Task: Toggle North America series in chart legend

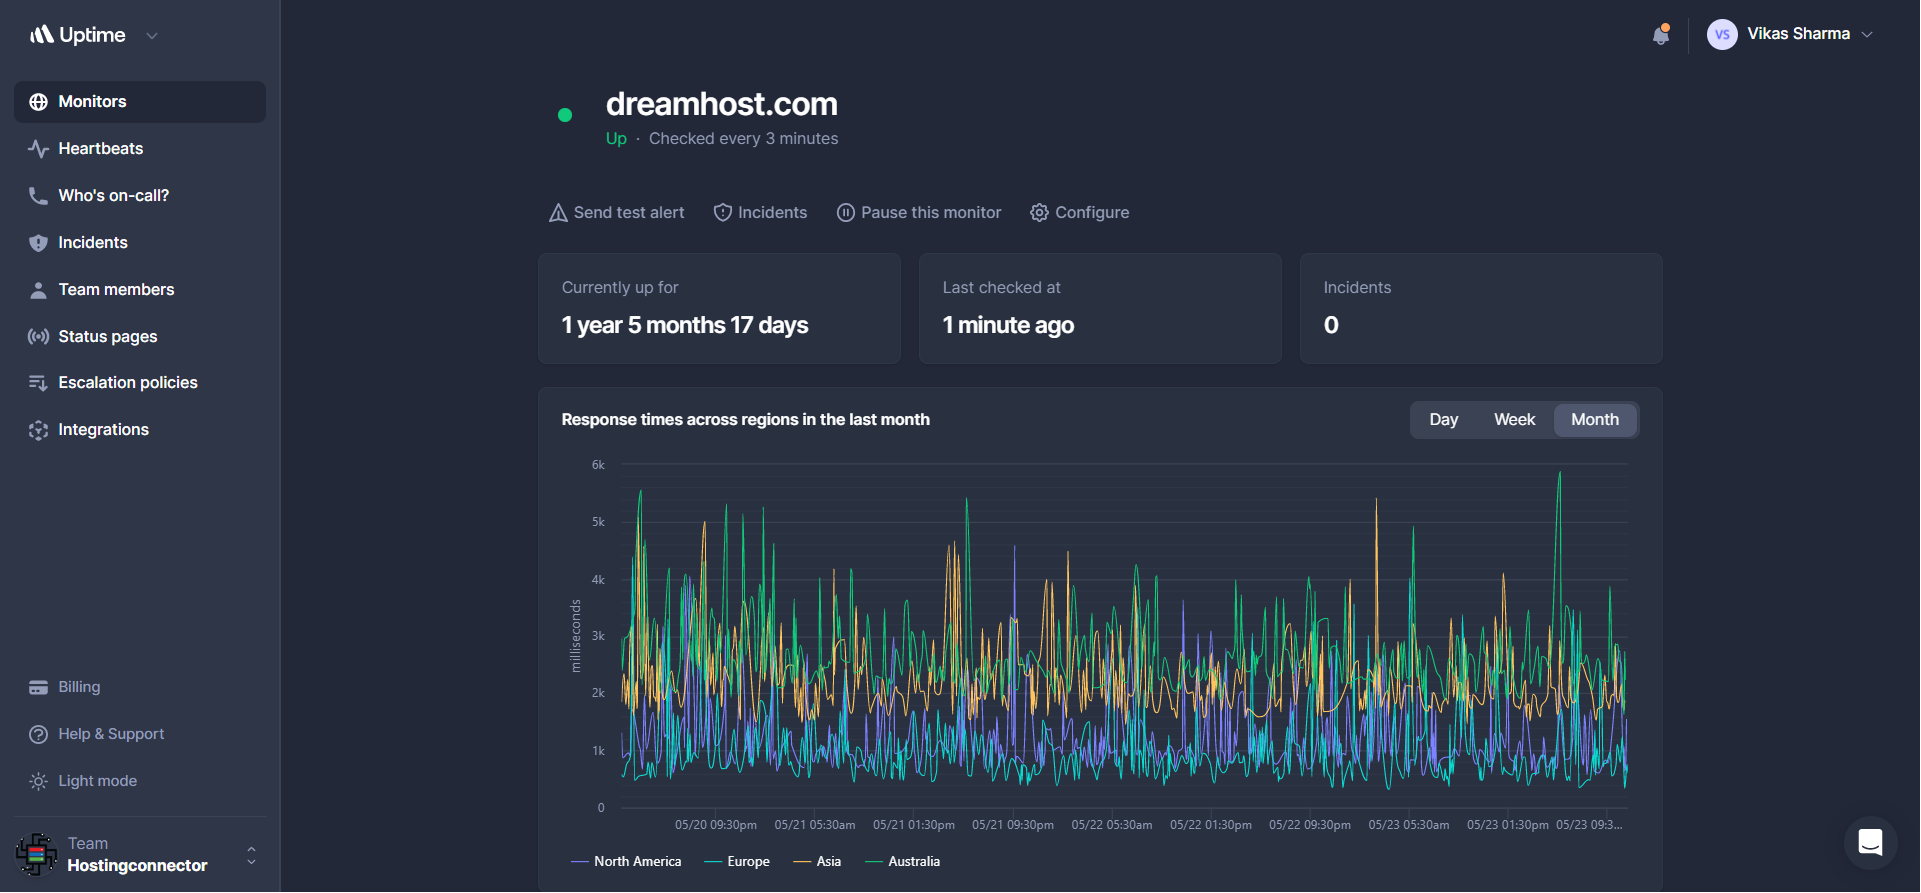Action: (x=626, y=862)
